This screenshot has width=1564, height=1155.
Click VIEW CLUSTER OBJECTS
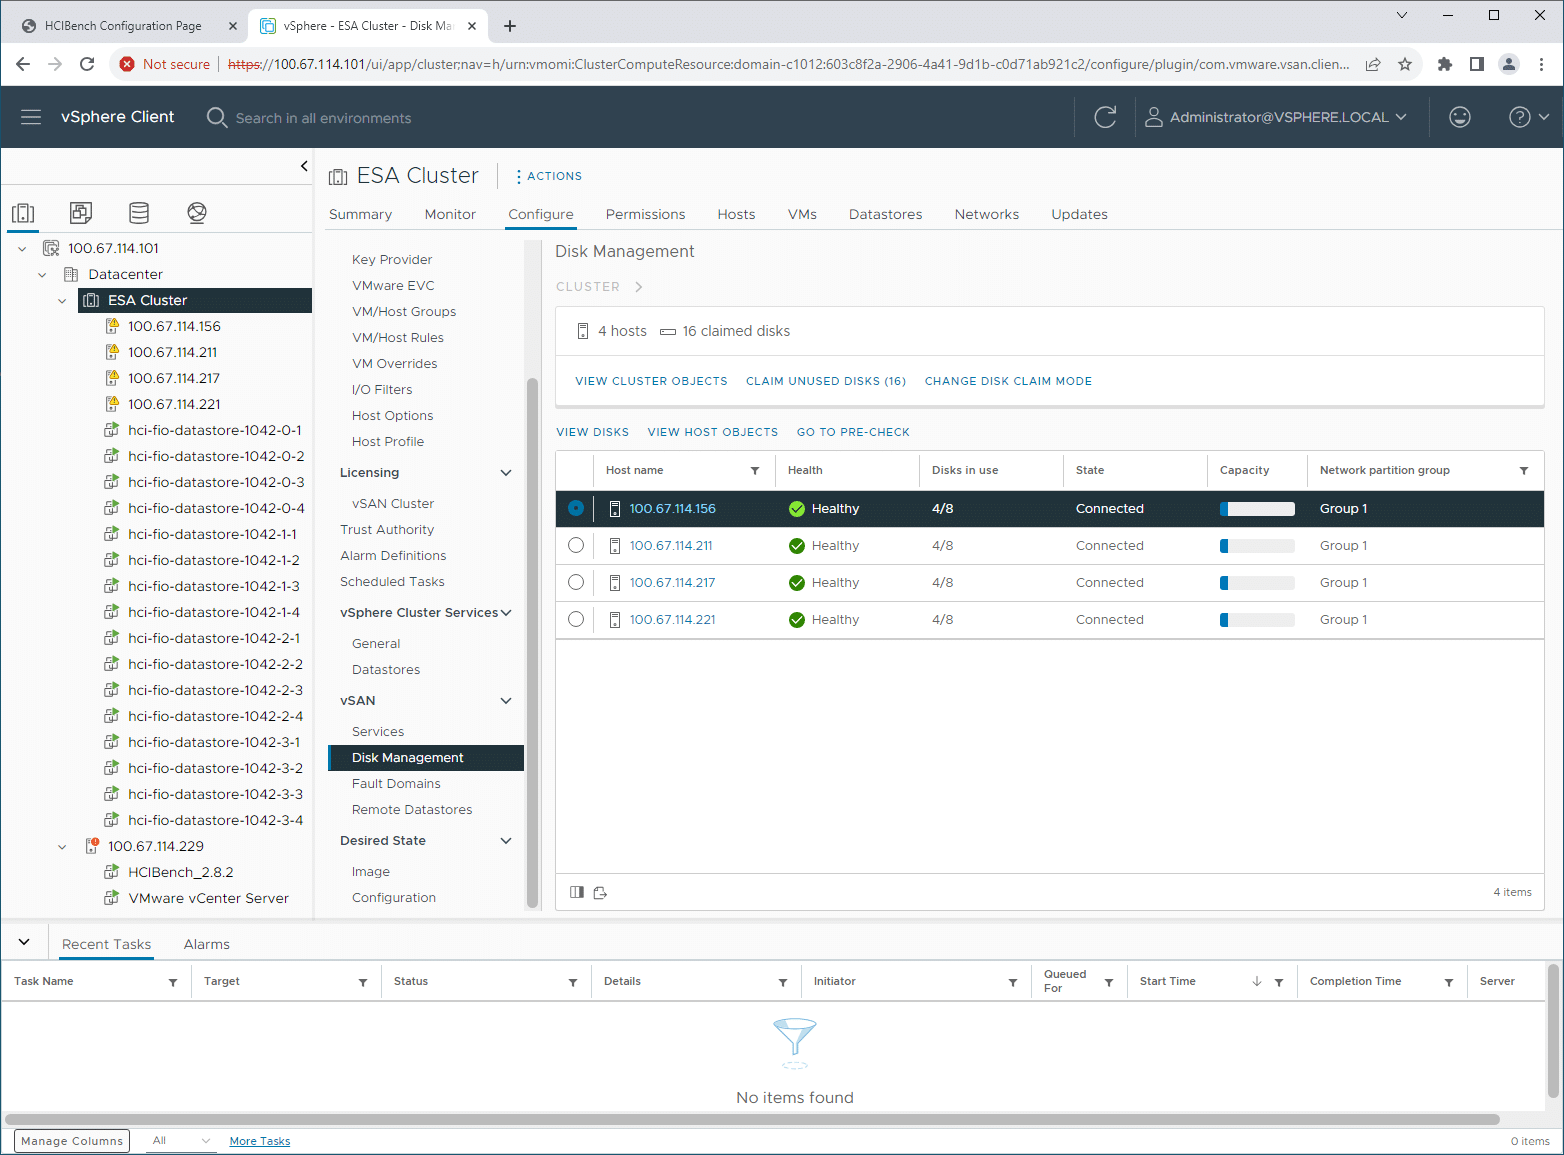click(x=651, y=381)
